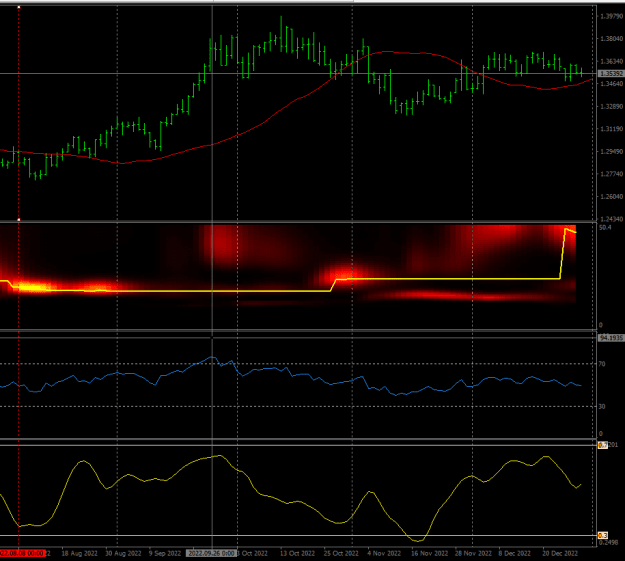Select the bottom anchor point of red vertical line
625x561 pixels.
(x=19, y=220)
